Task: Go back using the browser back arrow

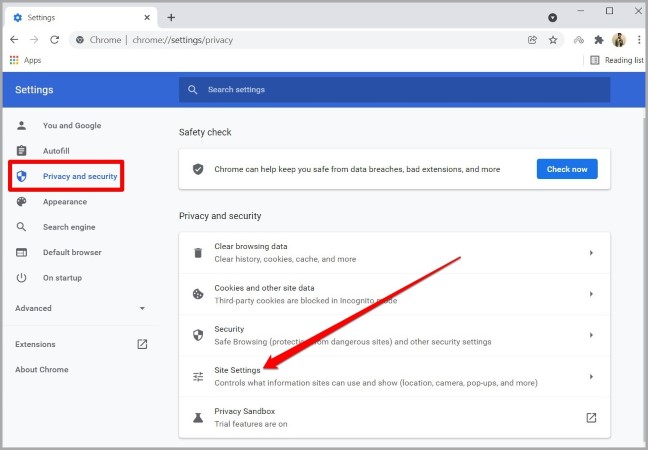Action: coord(14,40)
